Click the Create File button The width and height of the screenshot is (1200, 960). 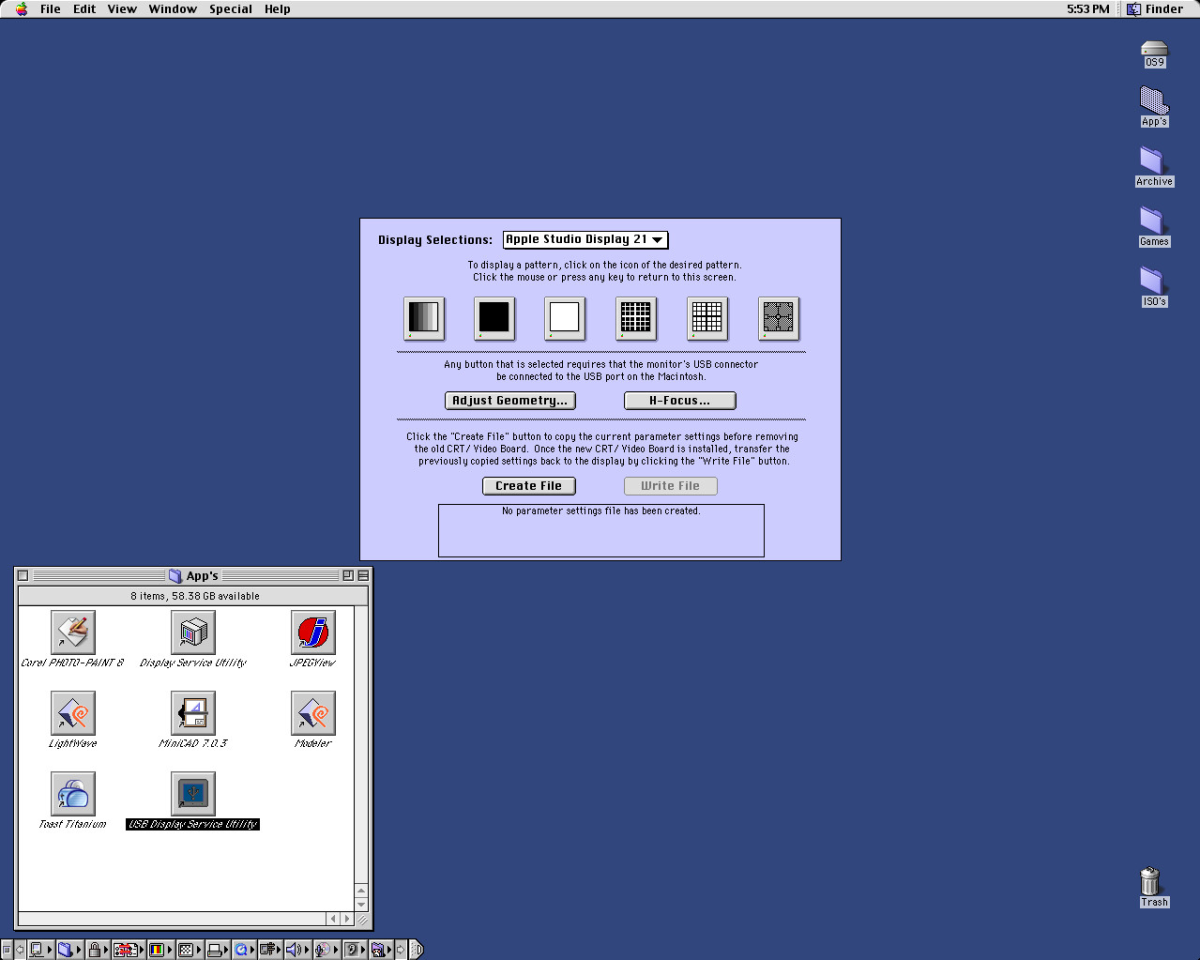[x=529, y=486]
